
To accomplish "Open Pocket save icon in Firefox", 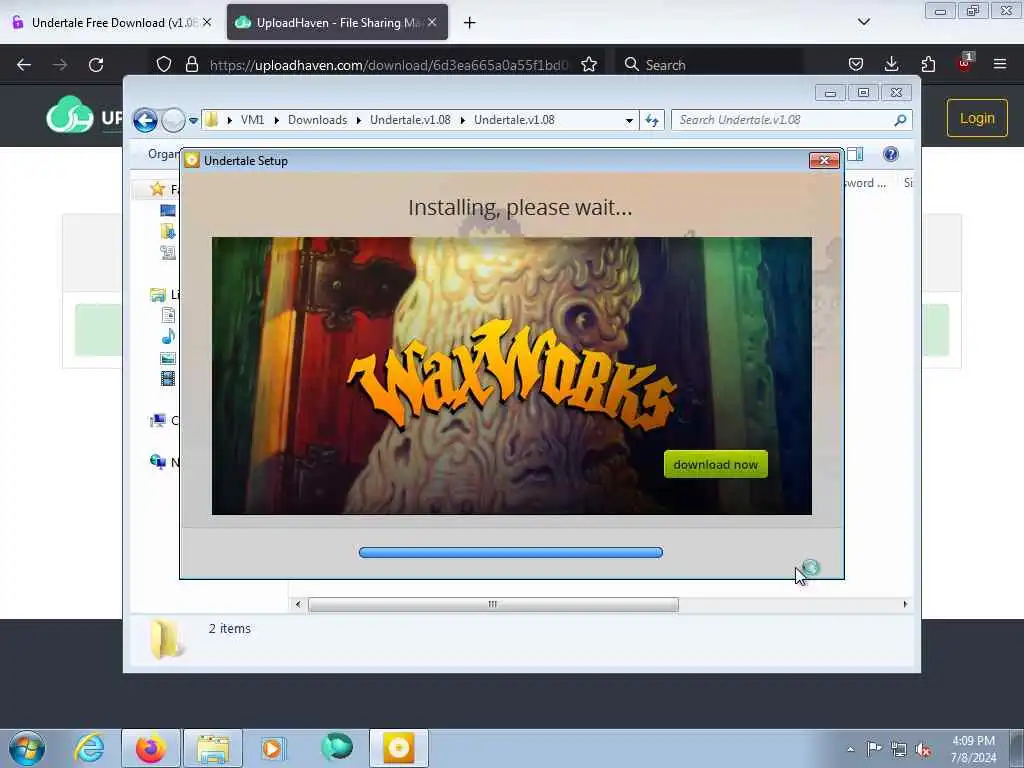I will tap(856, 64).
